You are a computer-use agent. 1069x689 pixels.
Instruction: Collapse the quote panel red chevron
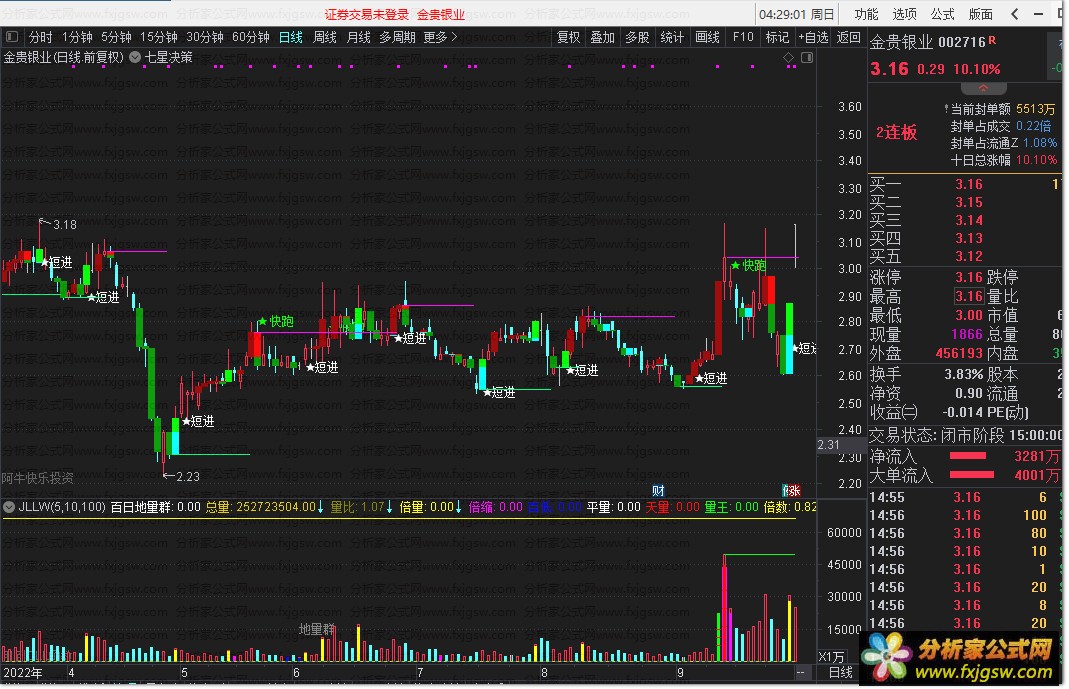coord(984,89)
